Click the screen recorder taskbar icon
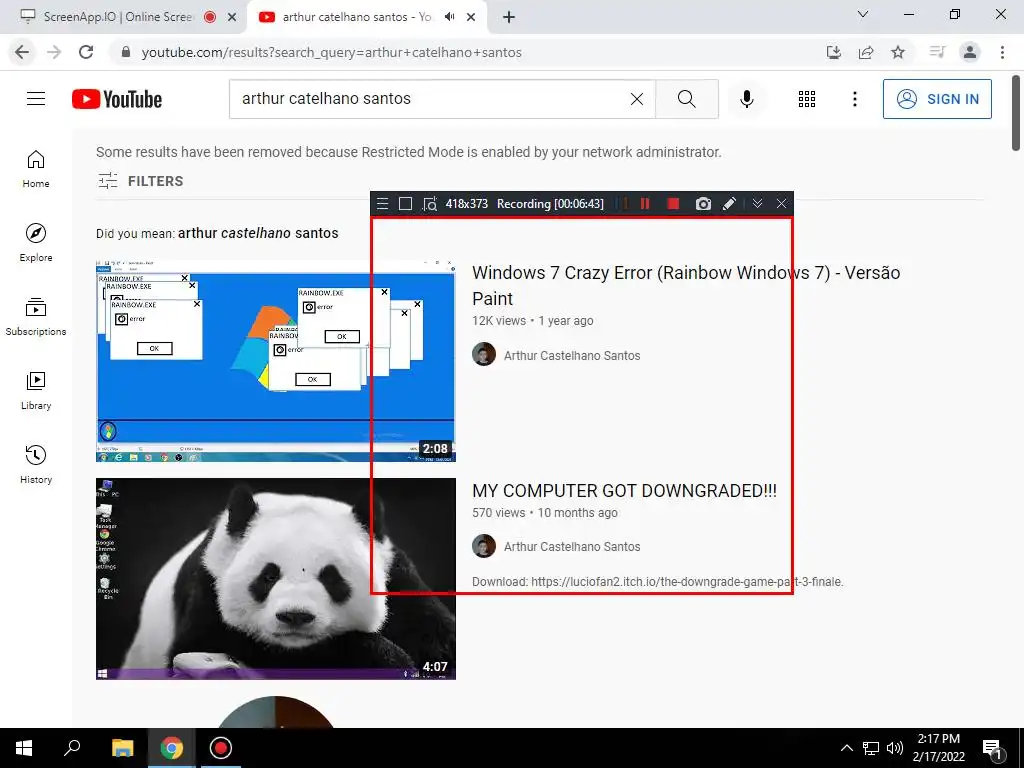The height and width of the screenshot is (768, 1024). tap(221, 748)
